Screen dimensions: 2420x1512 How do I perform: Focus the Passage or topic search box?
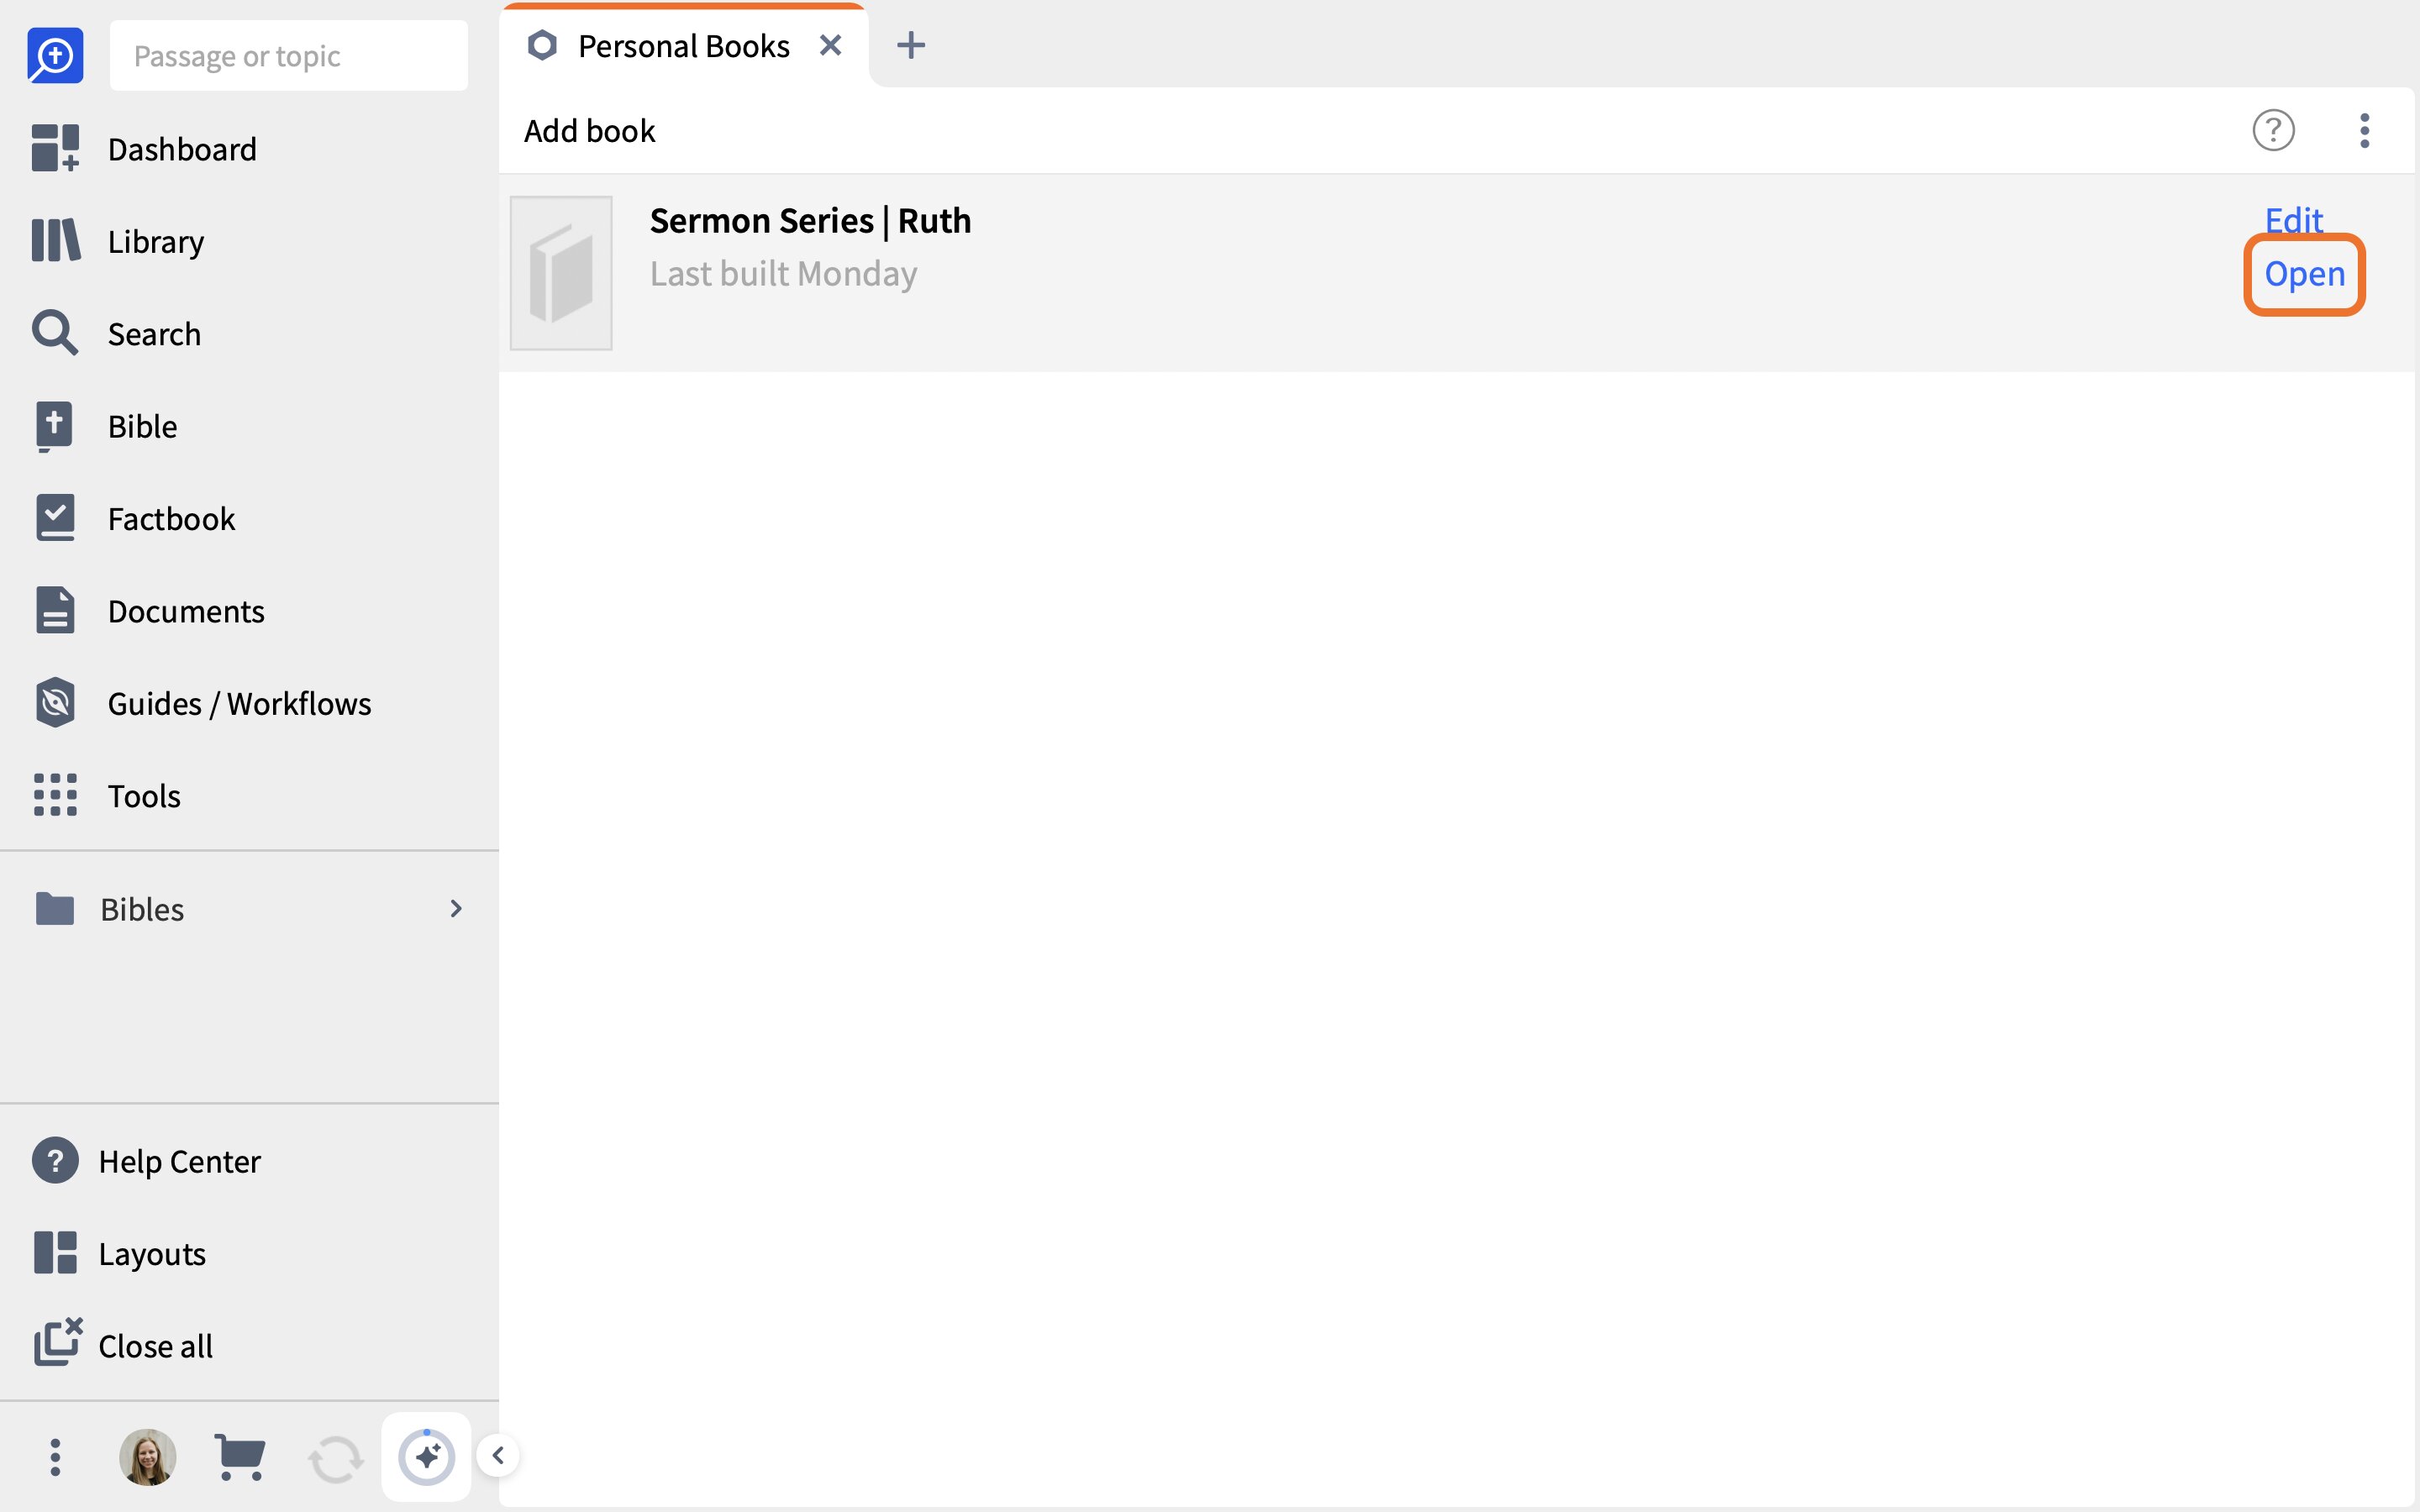tap(288, 56)
